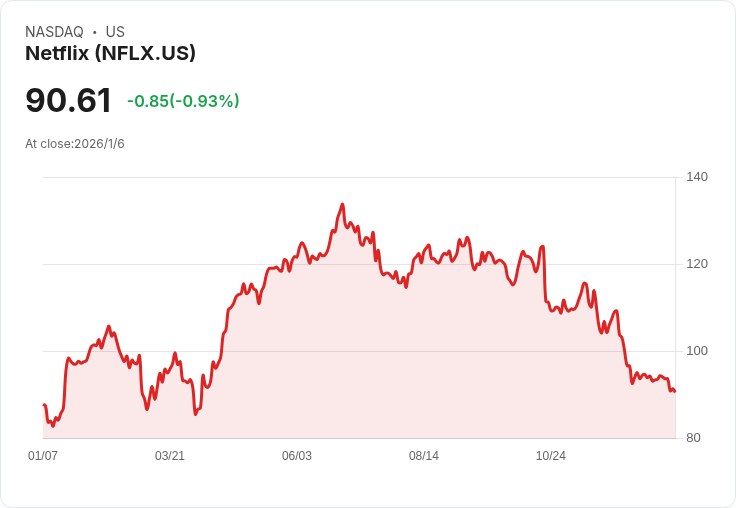Image resolution: width=736 pixels, height=508 pixels.
Task: Click the At close:2026/1/6 timestamp
Action: pyautogui.click(x=75, y=144)
